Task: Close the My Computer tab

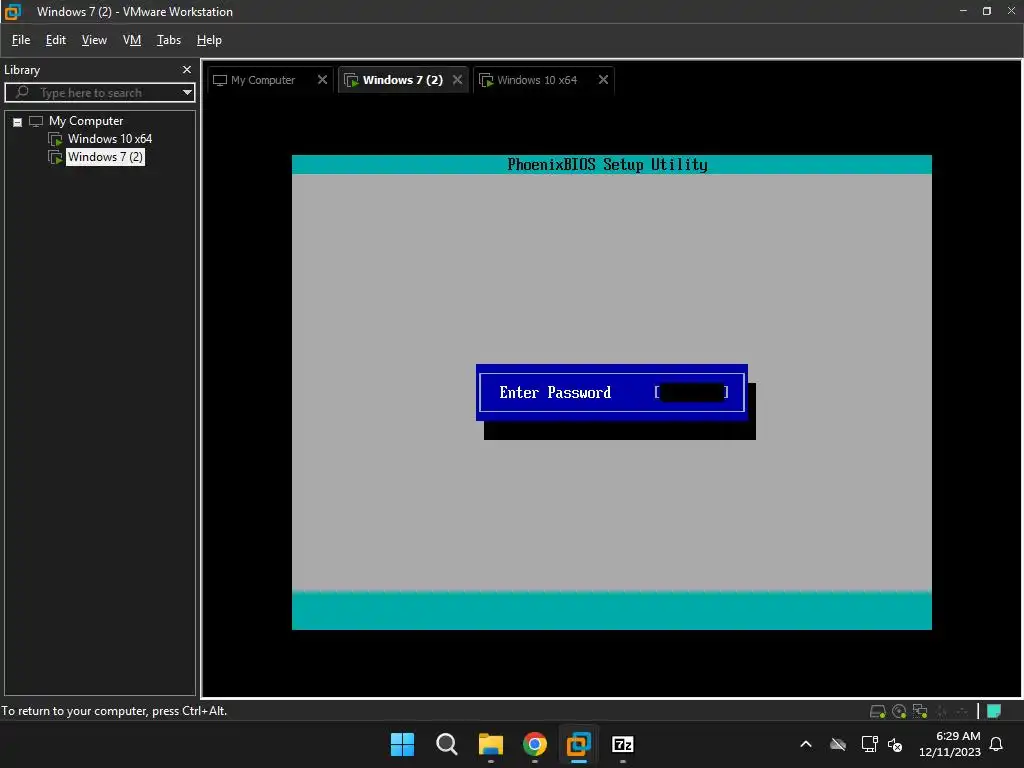Action: click(x=322, y=80)
